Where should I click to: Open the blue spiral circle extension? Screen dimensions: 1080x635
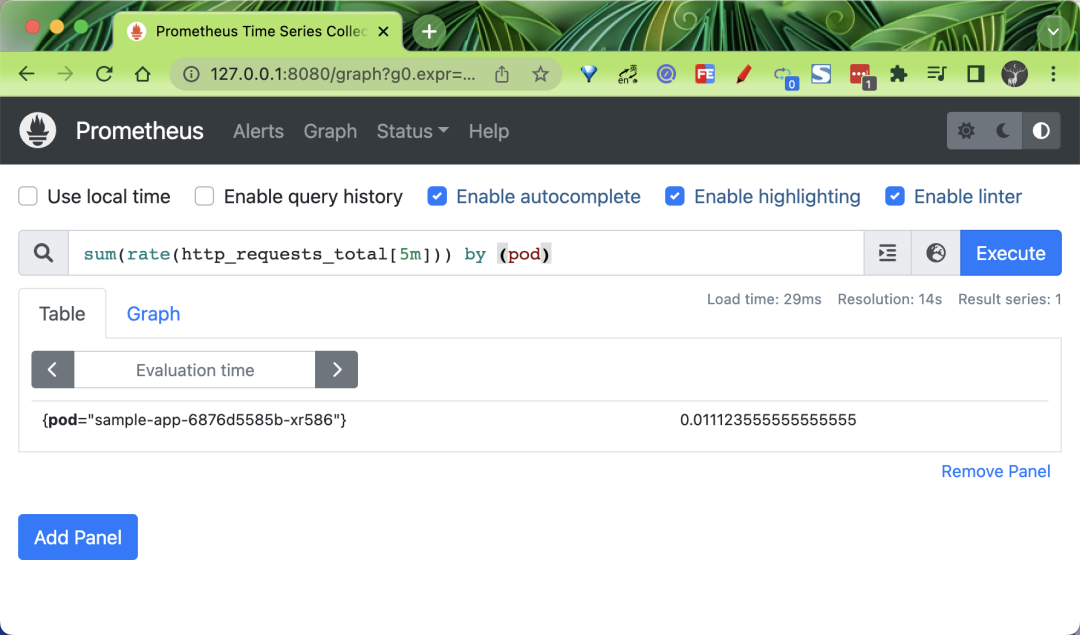click(666, 74)
